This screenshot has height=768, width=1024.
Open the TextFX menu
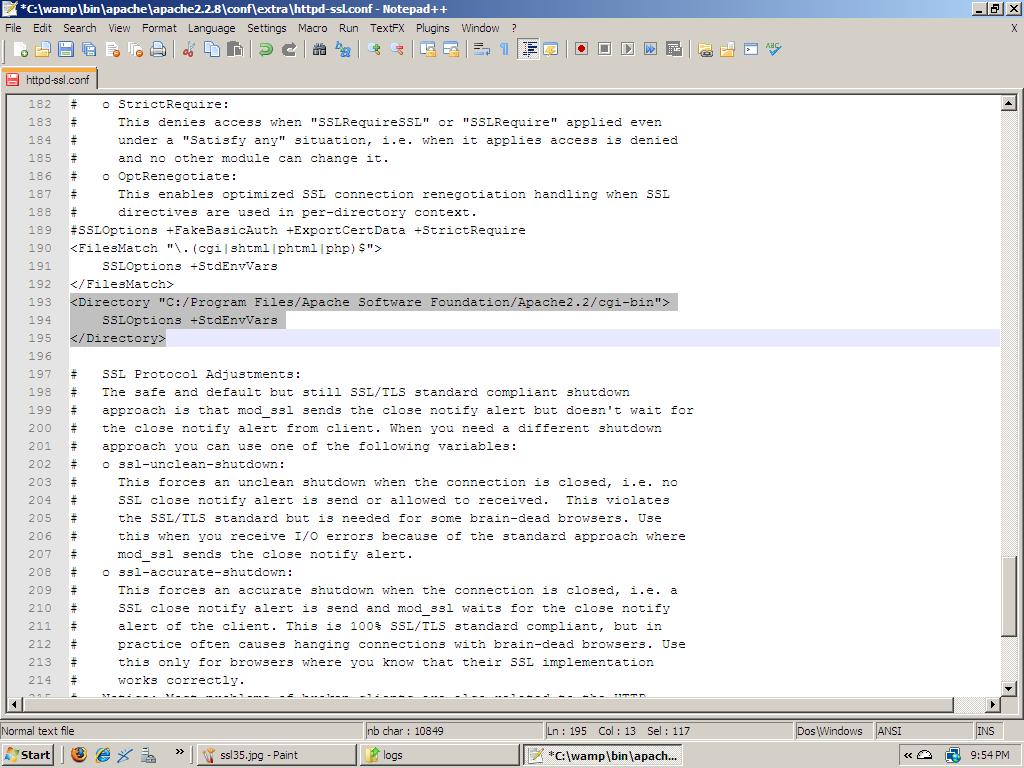click(387, 28)
